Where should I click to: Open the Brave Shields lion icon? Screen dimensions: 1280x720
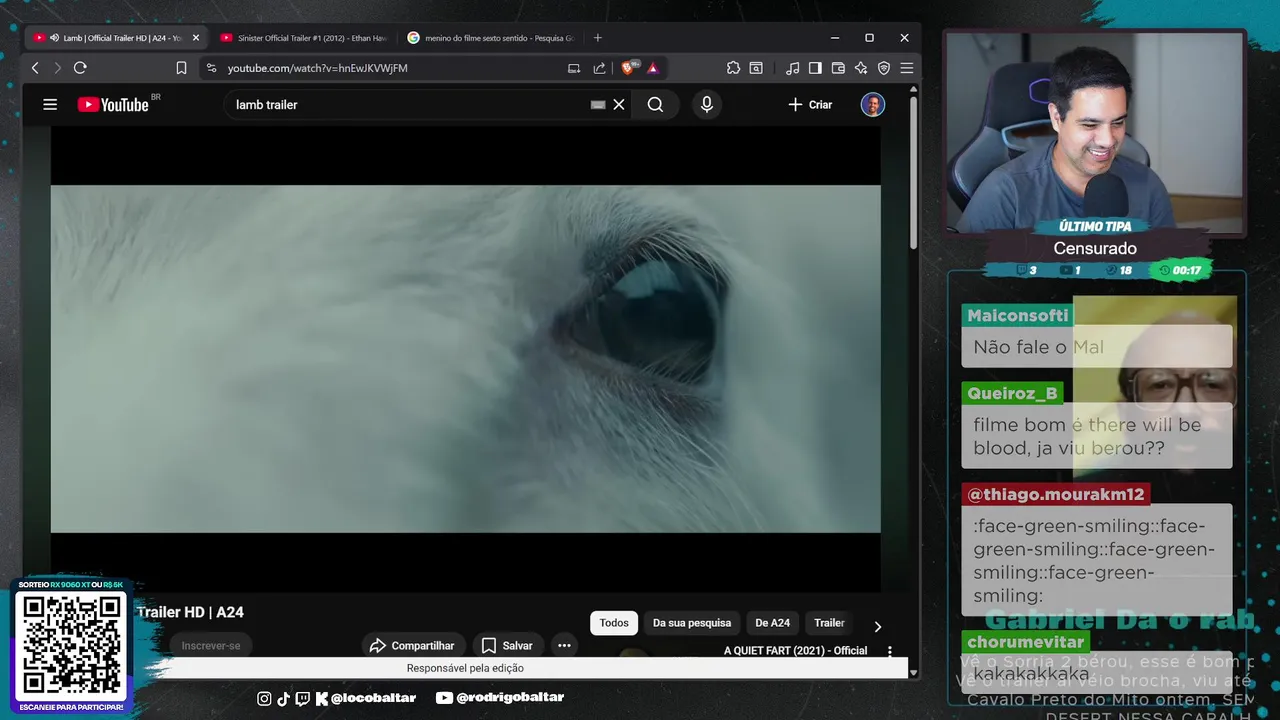(x=628, y=68)
